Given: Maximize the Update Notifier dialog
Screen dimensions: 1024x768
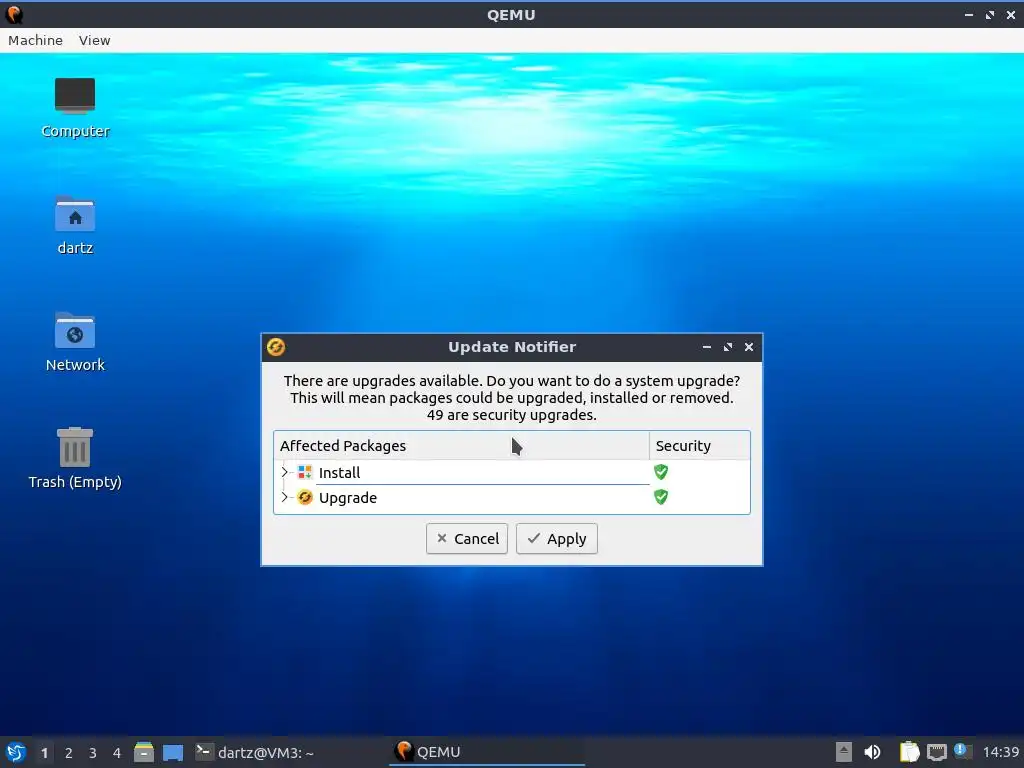Looking at the screenshot, I should (x=728, y=347).
